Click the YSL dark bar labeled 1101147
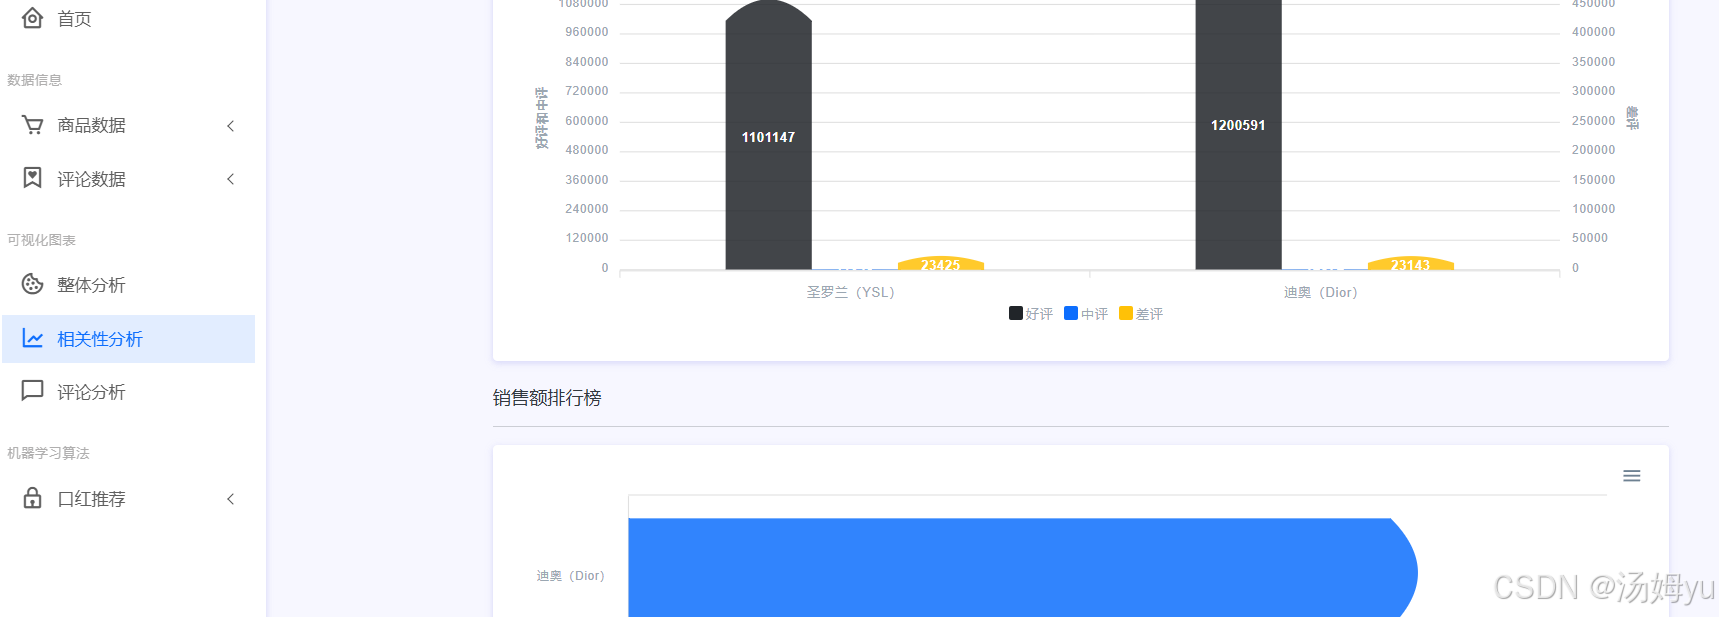1719x617 pixels. (x=768, y=137)
